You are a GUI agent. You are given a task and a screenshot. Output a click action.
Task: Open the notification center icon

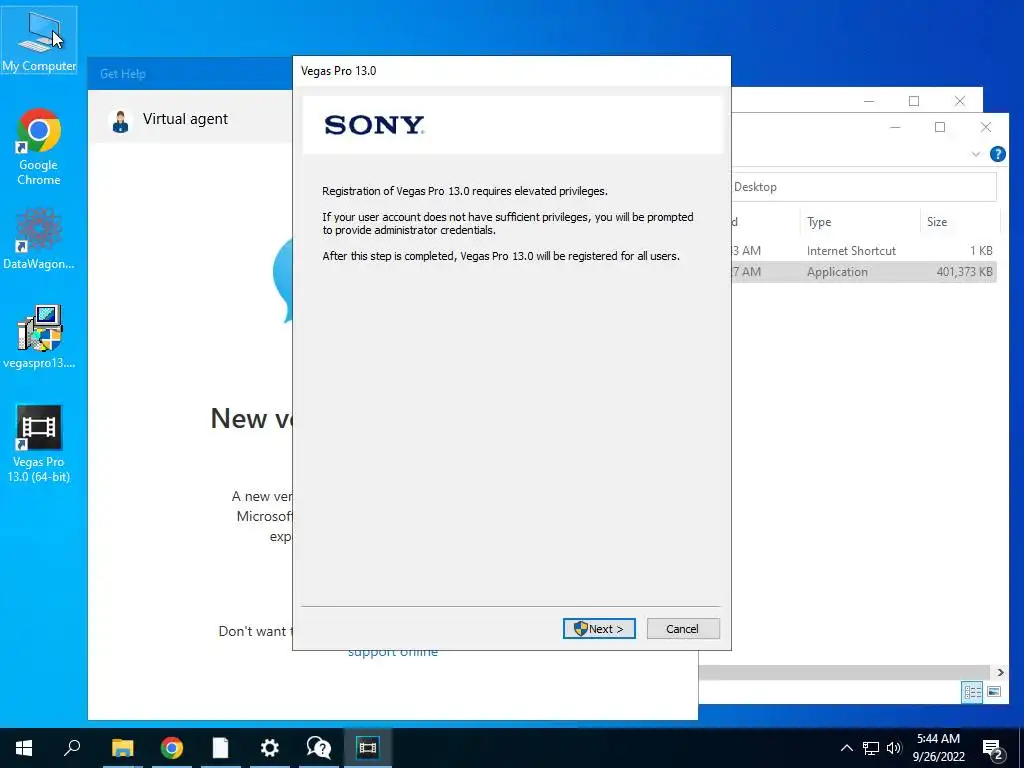coord(993,749)
